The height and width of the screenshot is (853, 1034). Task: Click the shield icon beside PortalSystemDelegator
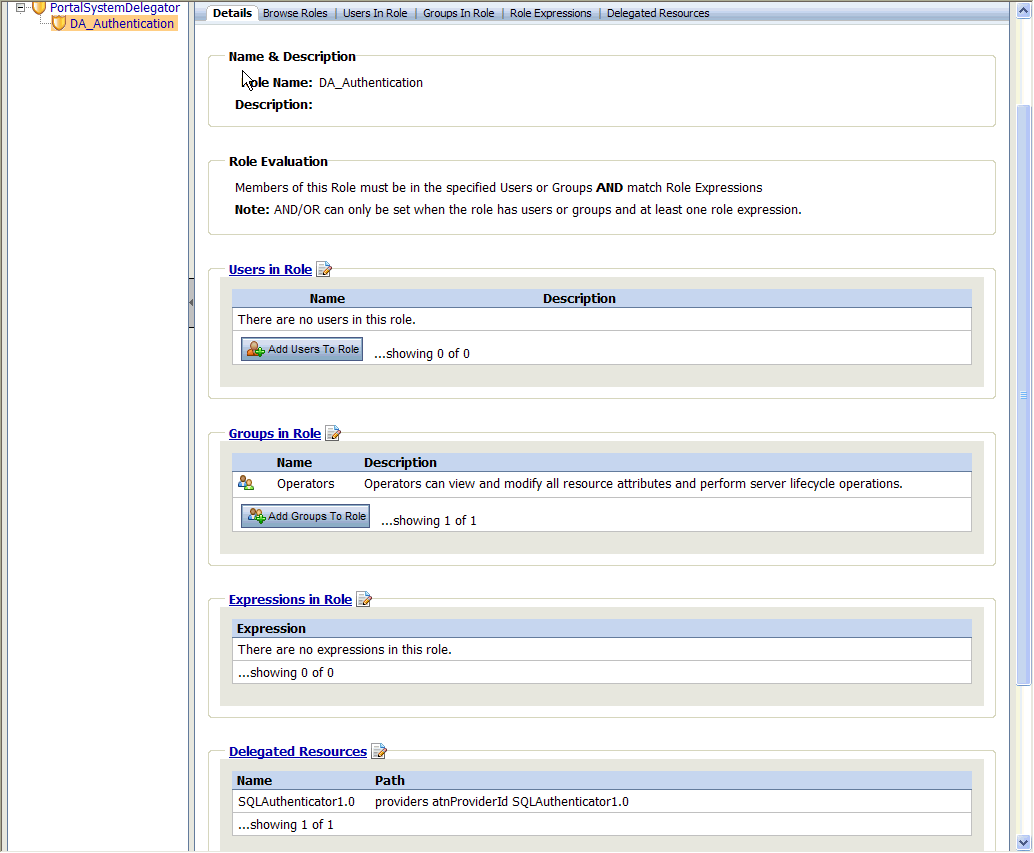(x=37, y=7)
